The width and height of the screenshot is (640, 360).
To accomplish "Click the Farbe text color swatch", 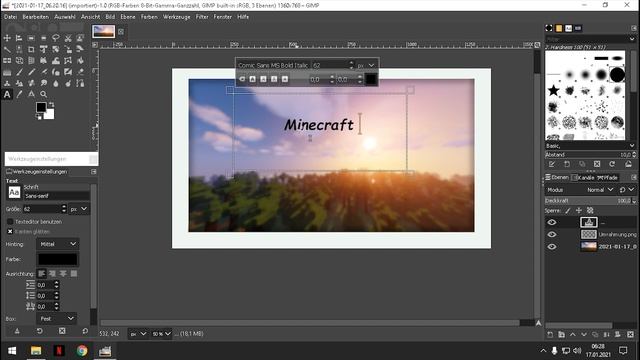I will (58, 259).
